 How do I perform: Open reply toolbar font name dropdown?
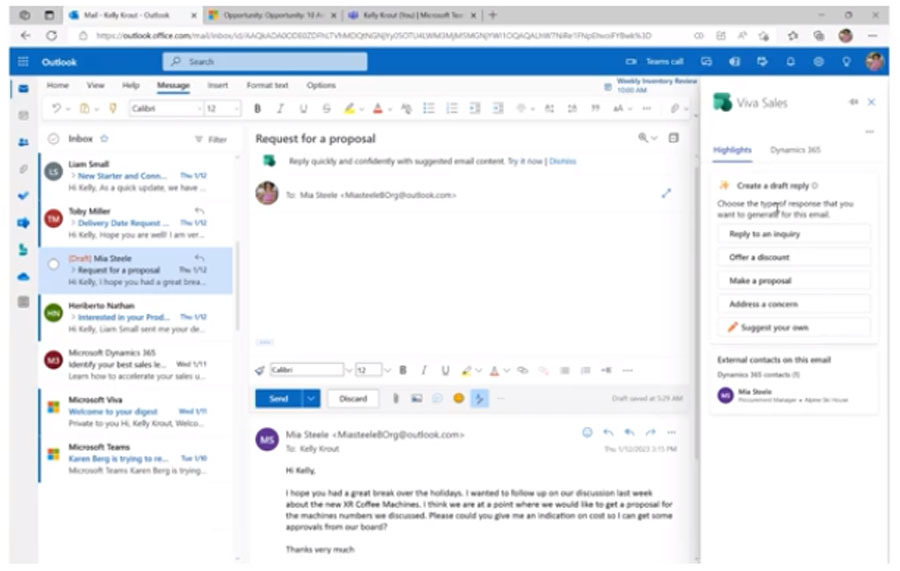click(348, 371)
